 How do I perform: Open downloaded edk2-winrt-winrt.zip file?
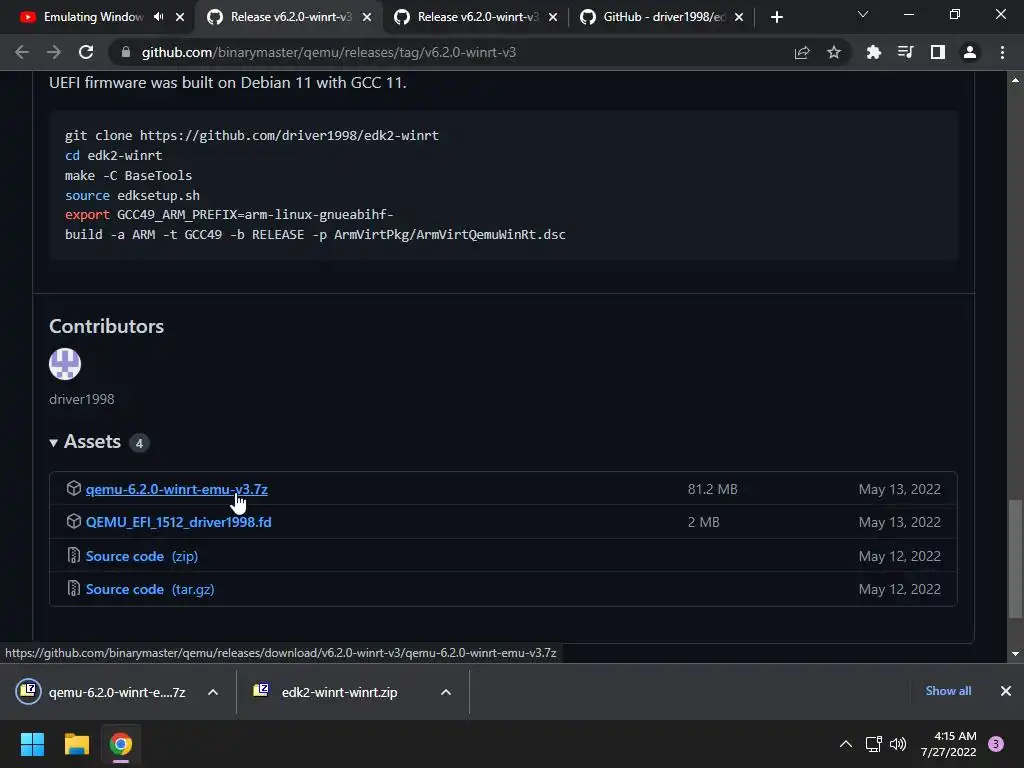point(327,692)
